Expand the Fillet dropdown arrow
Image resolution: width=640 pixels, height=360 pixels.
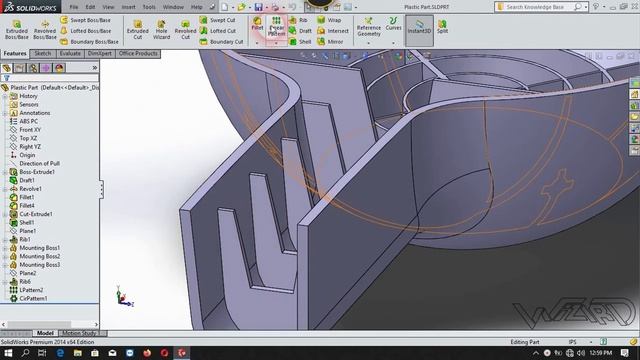pos(257,42)
